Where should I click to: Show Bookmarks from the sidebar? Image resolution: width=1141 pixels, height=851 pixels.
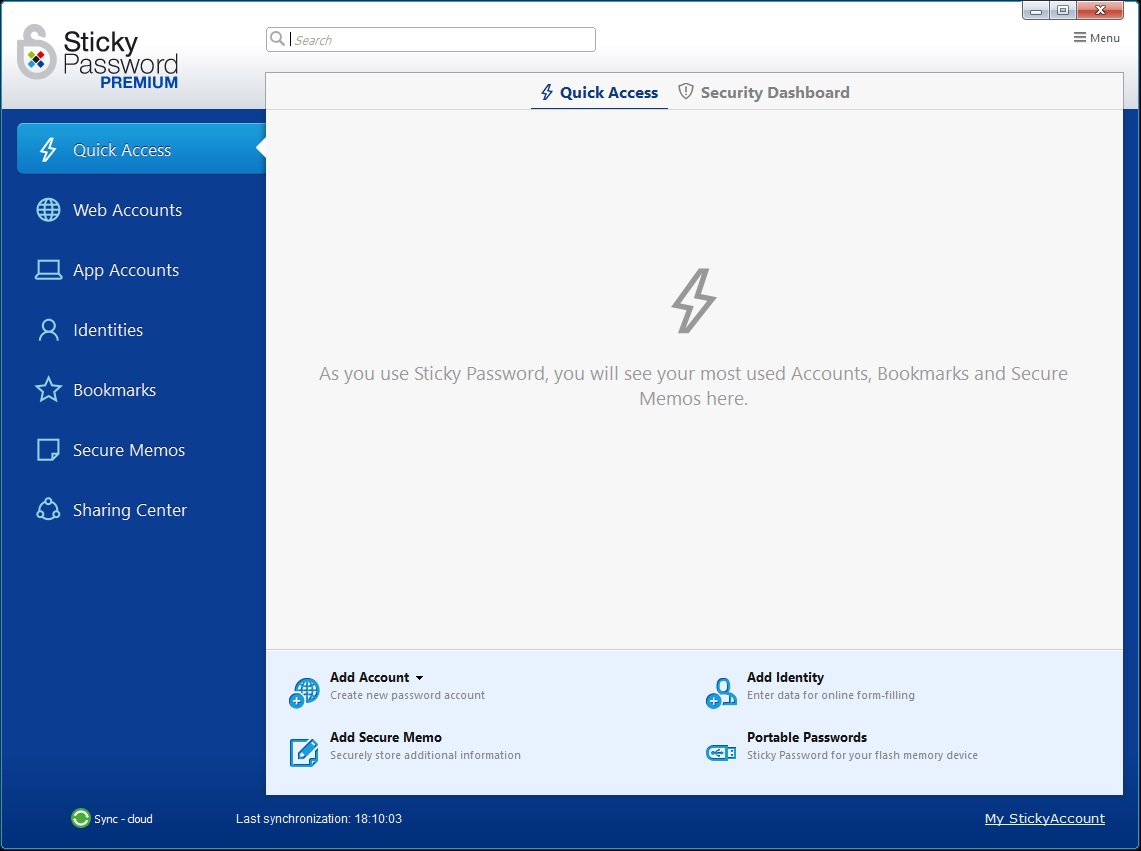pyautogui.click(x=114, y=390)
